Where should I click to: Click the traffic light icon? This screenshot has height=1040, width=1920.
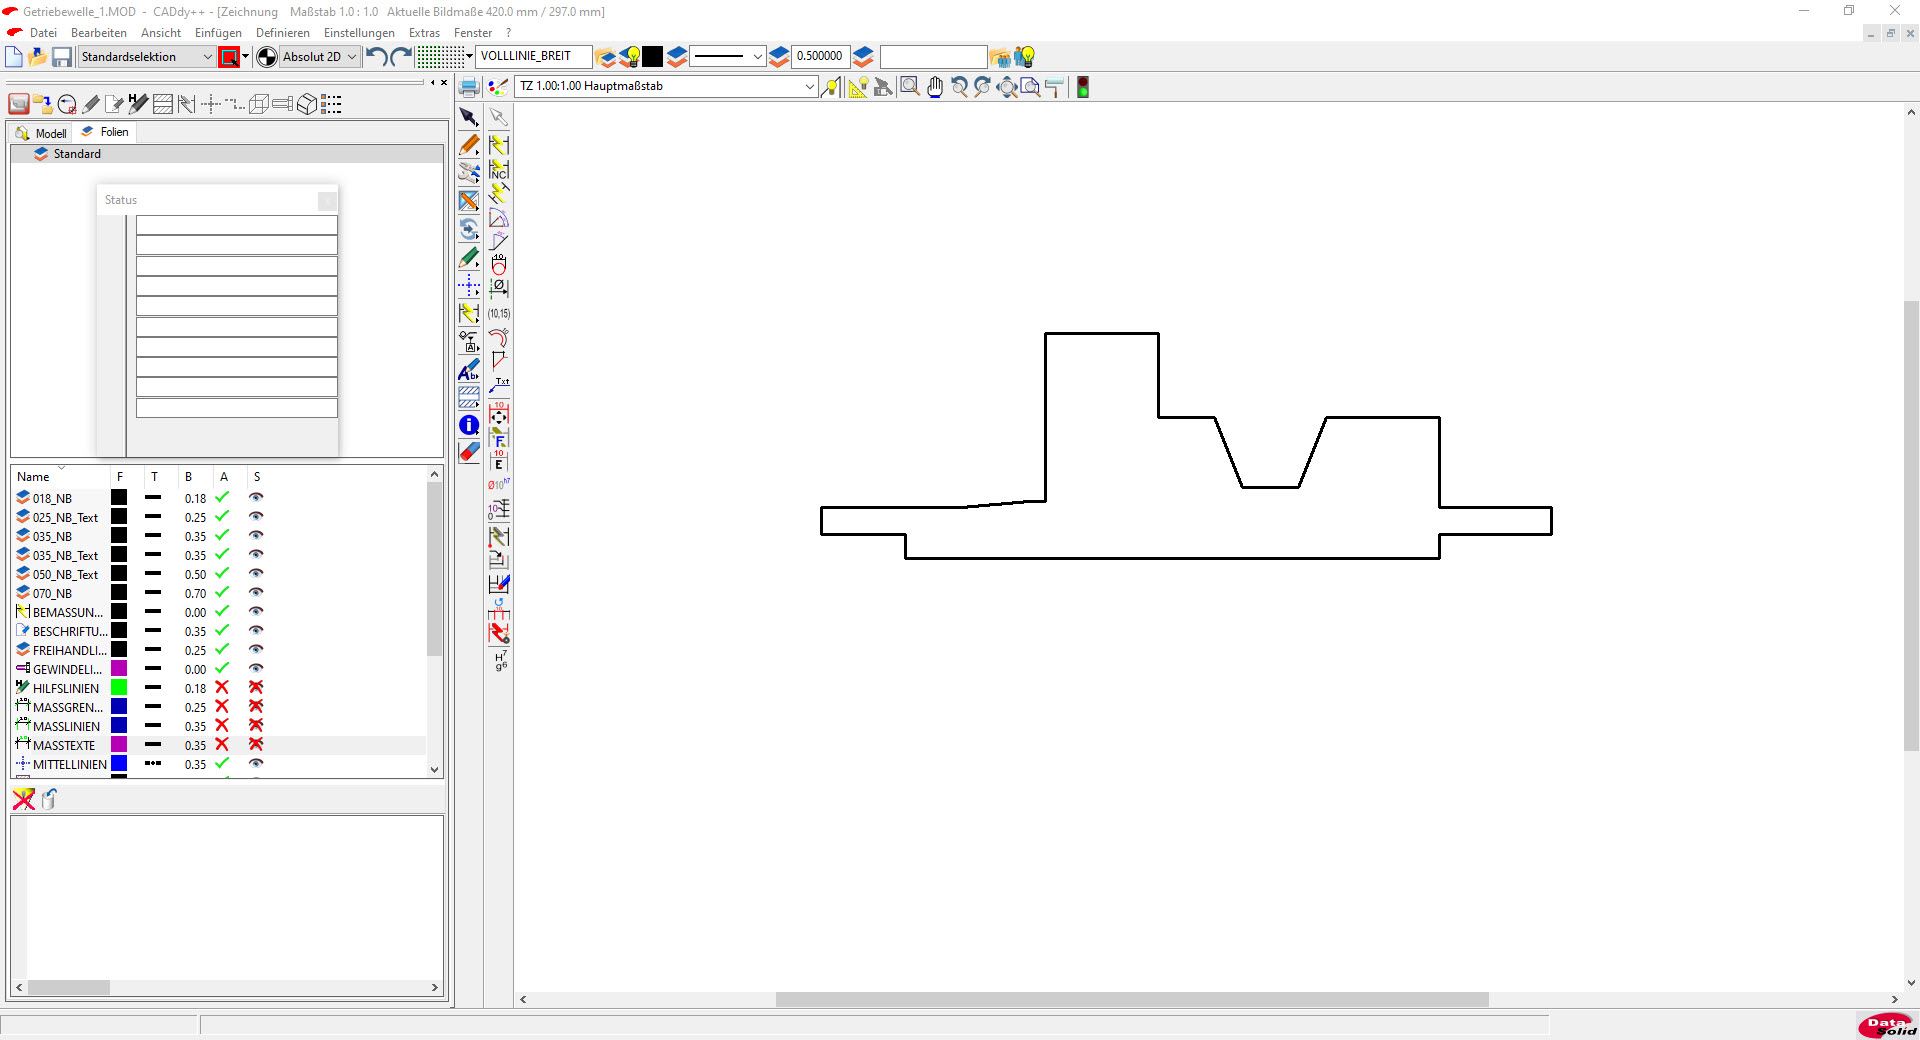(1083, 87)
